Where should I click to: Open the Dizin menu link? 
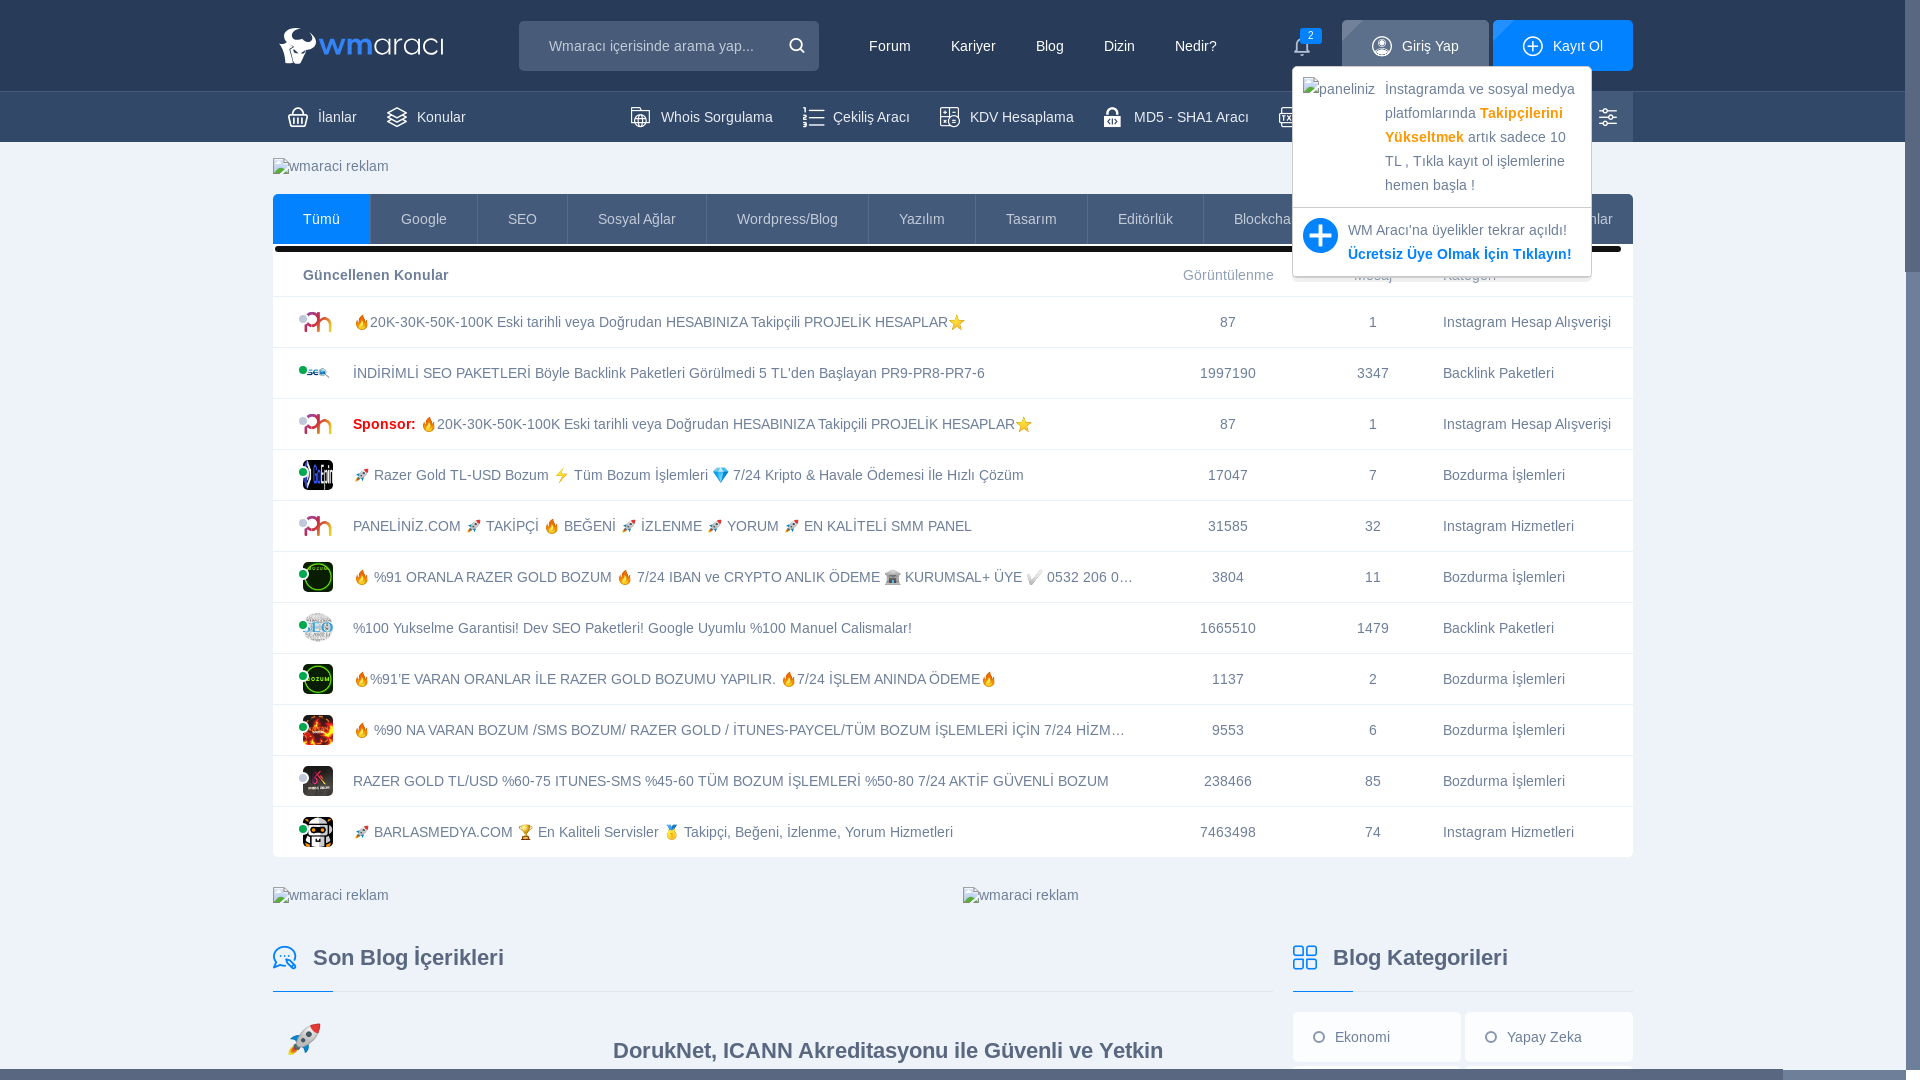1119,46
